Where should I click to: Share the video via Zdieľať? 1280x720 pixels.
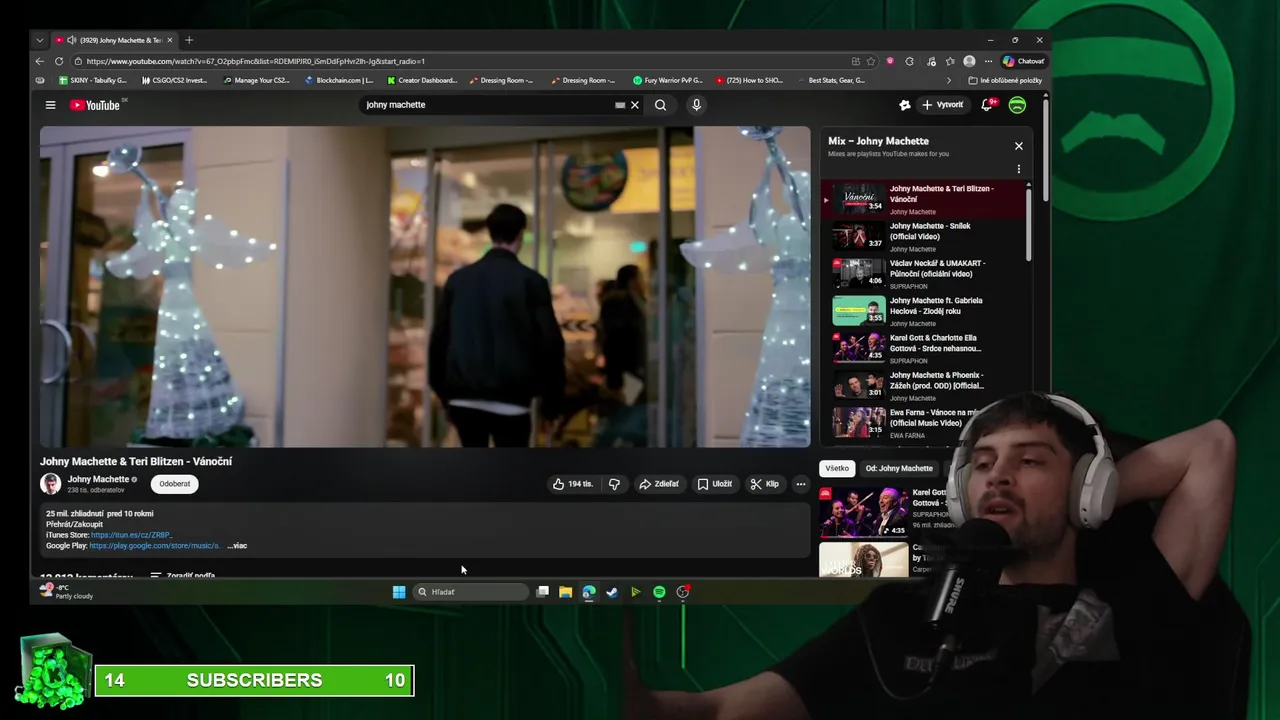click(659, 484)
